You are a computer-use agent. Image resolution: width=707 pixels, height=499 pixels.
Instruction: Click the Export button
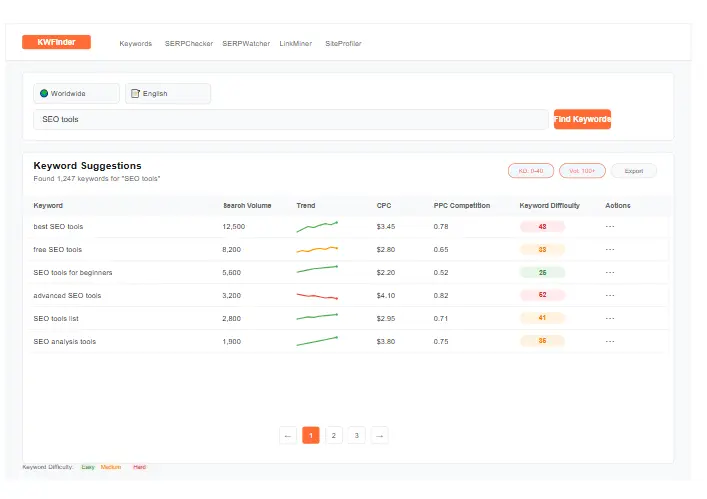coord(634,171)
